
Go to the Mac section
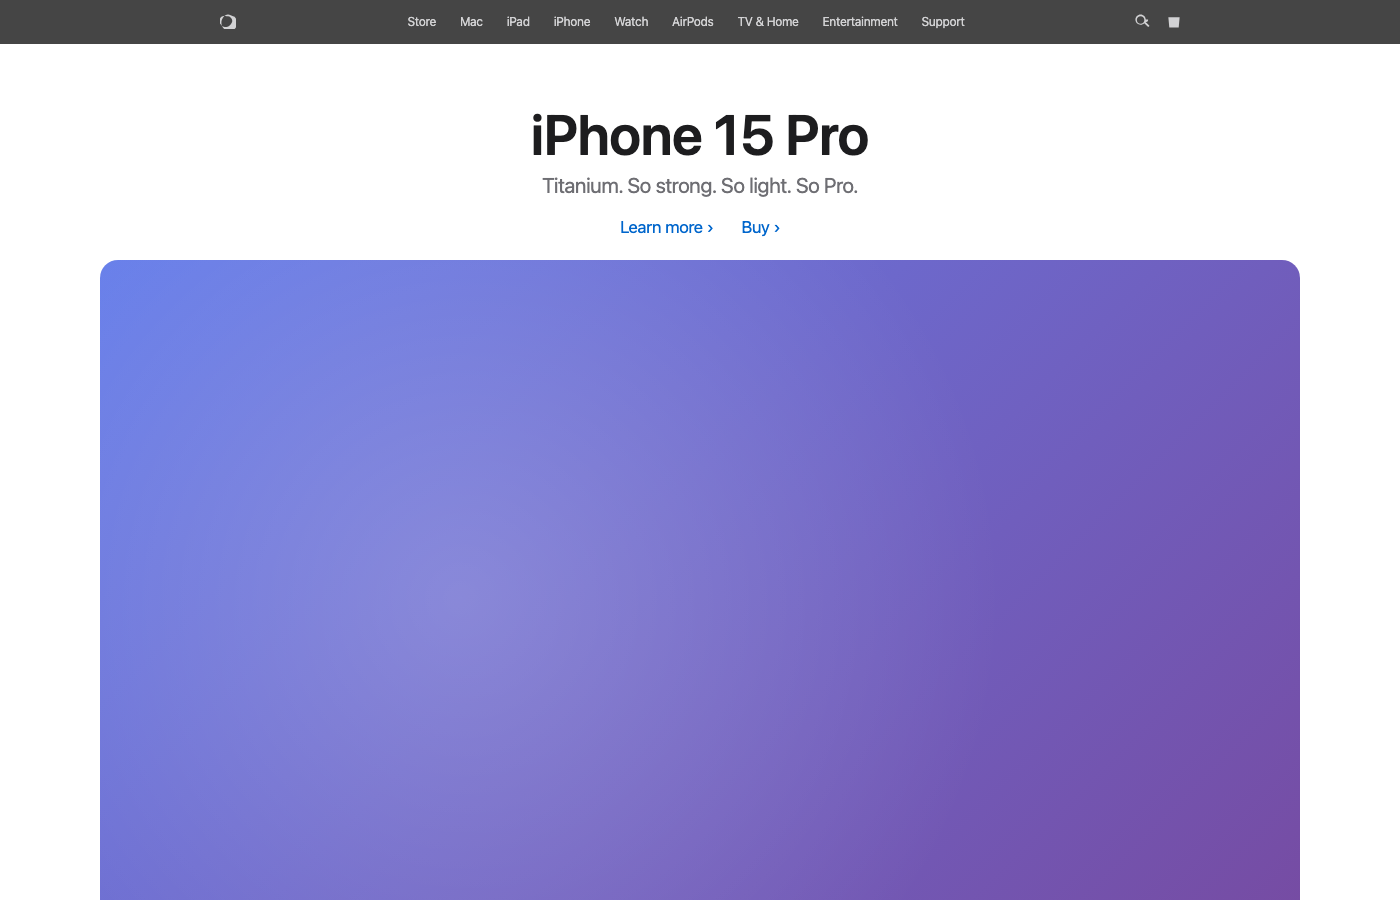coord(471,22)
